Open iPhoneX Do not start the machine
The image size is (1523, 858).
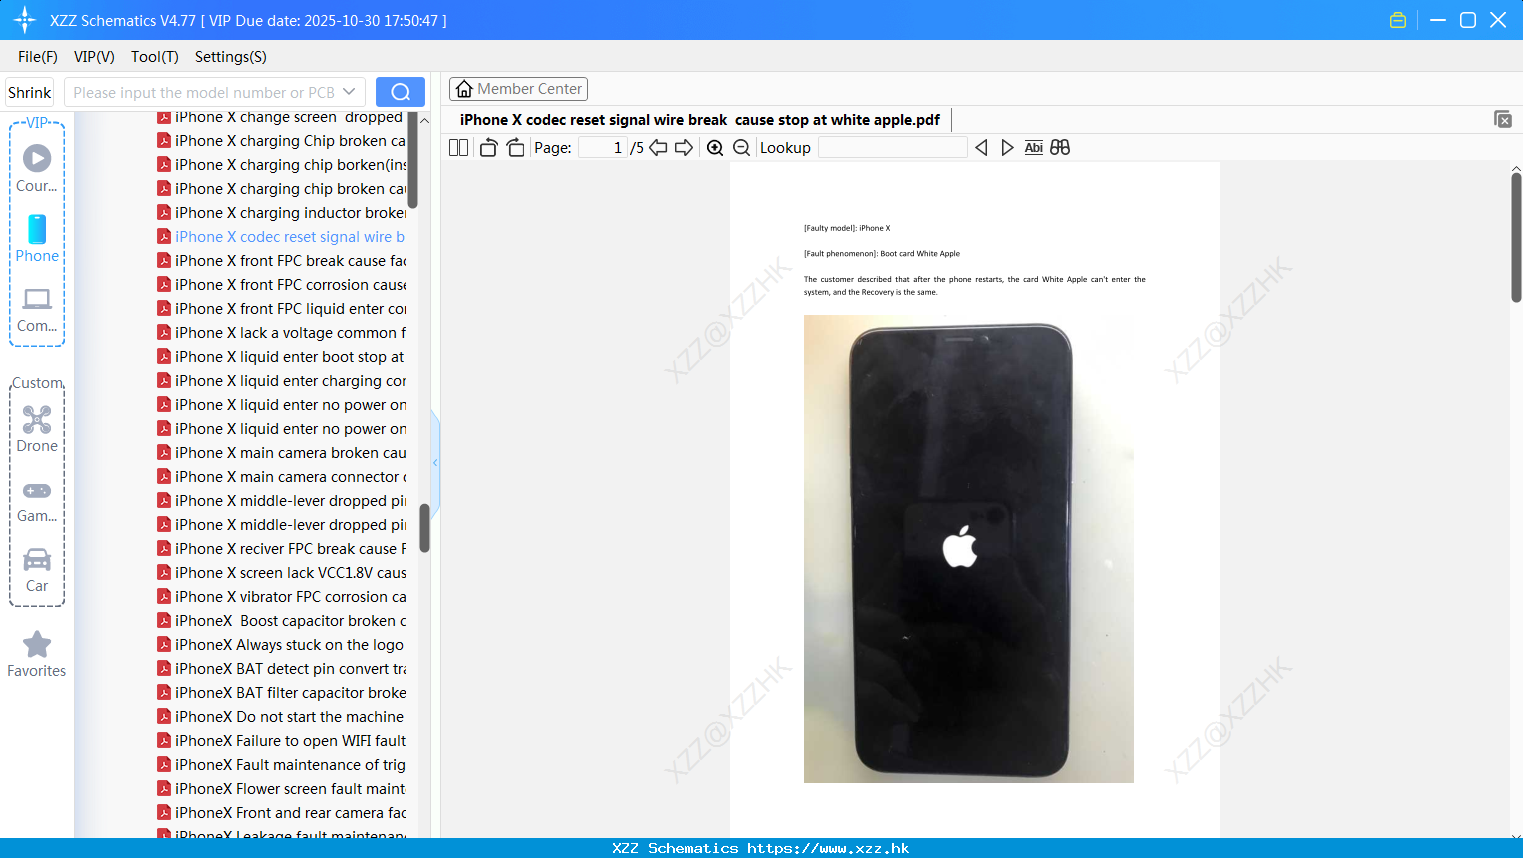click(x=281, y=717)
